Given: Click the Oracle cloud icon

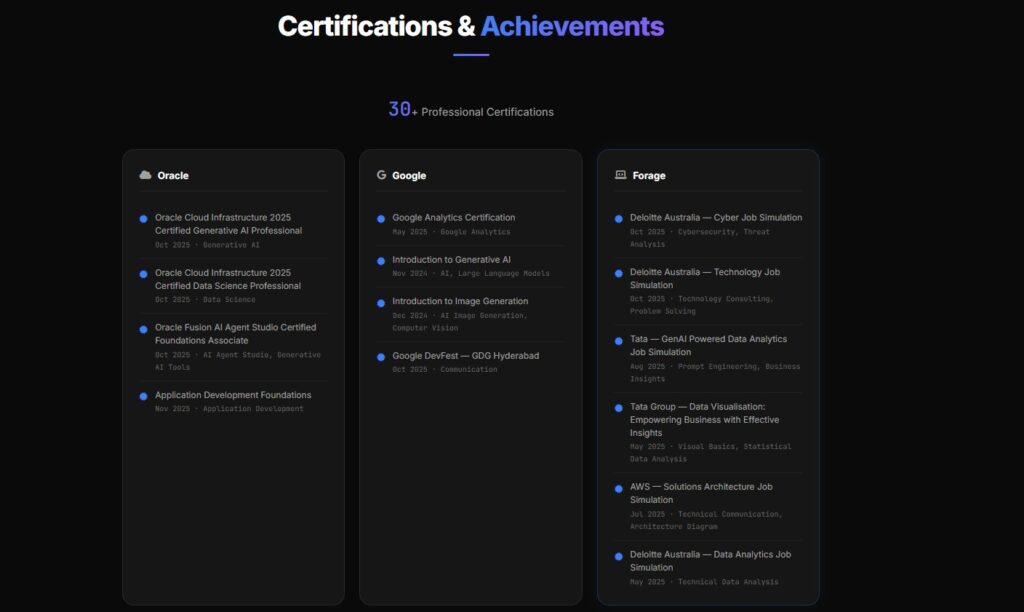Looking at the screenshot, I should 145,175.
